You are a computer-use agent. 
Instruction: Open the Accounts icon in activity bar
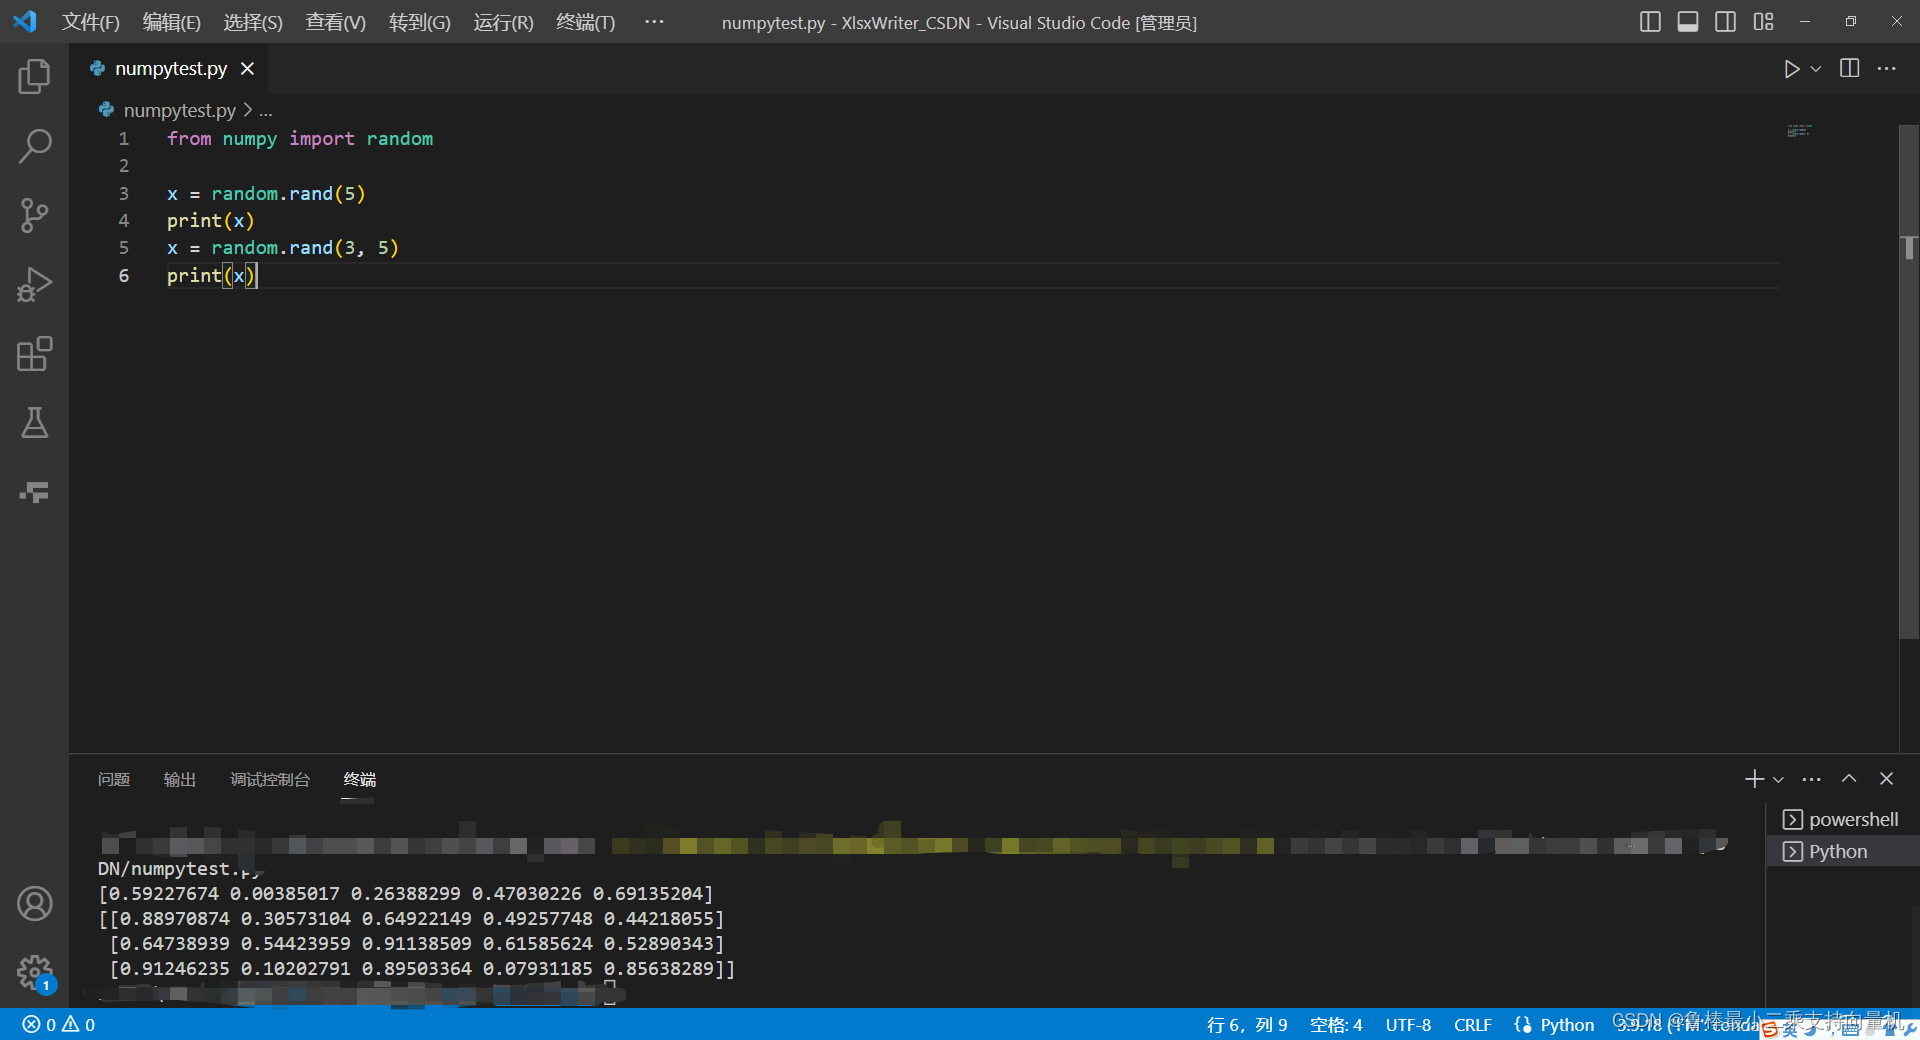(34, 904)
